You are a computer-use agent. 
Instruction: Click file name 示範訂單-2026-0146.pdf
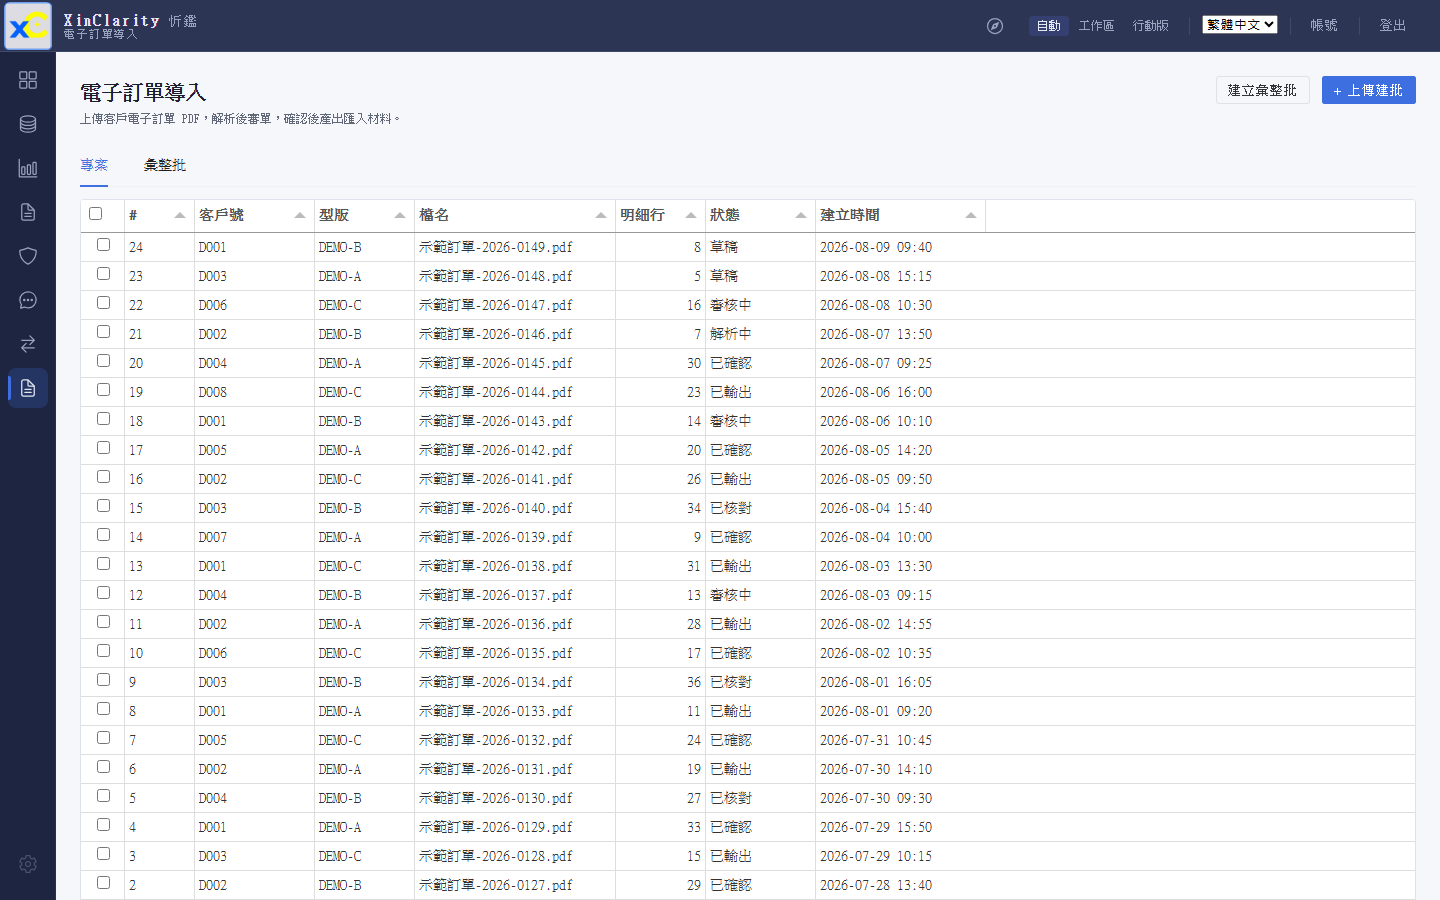point(496,334)
